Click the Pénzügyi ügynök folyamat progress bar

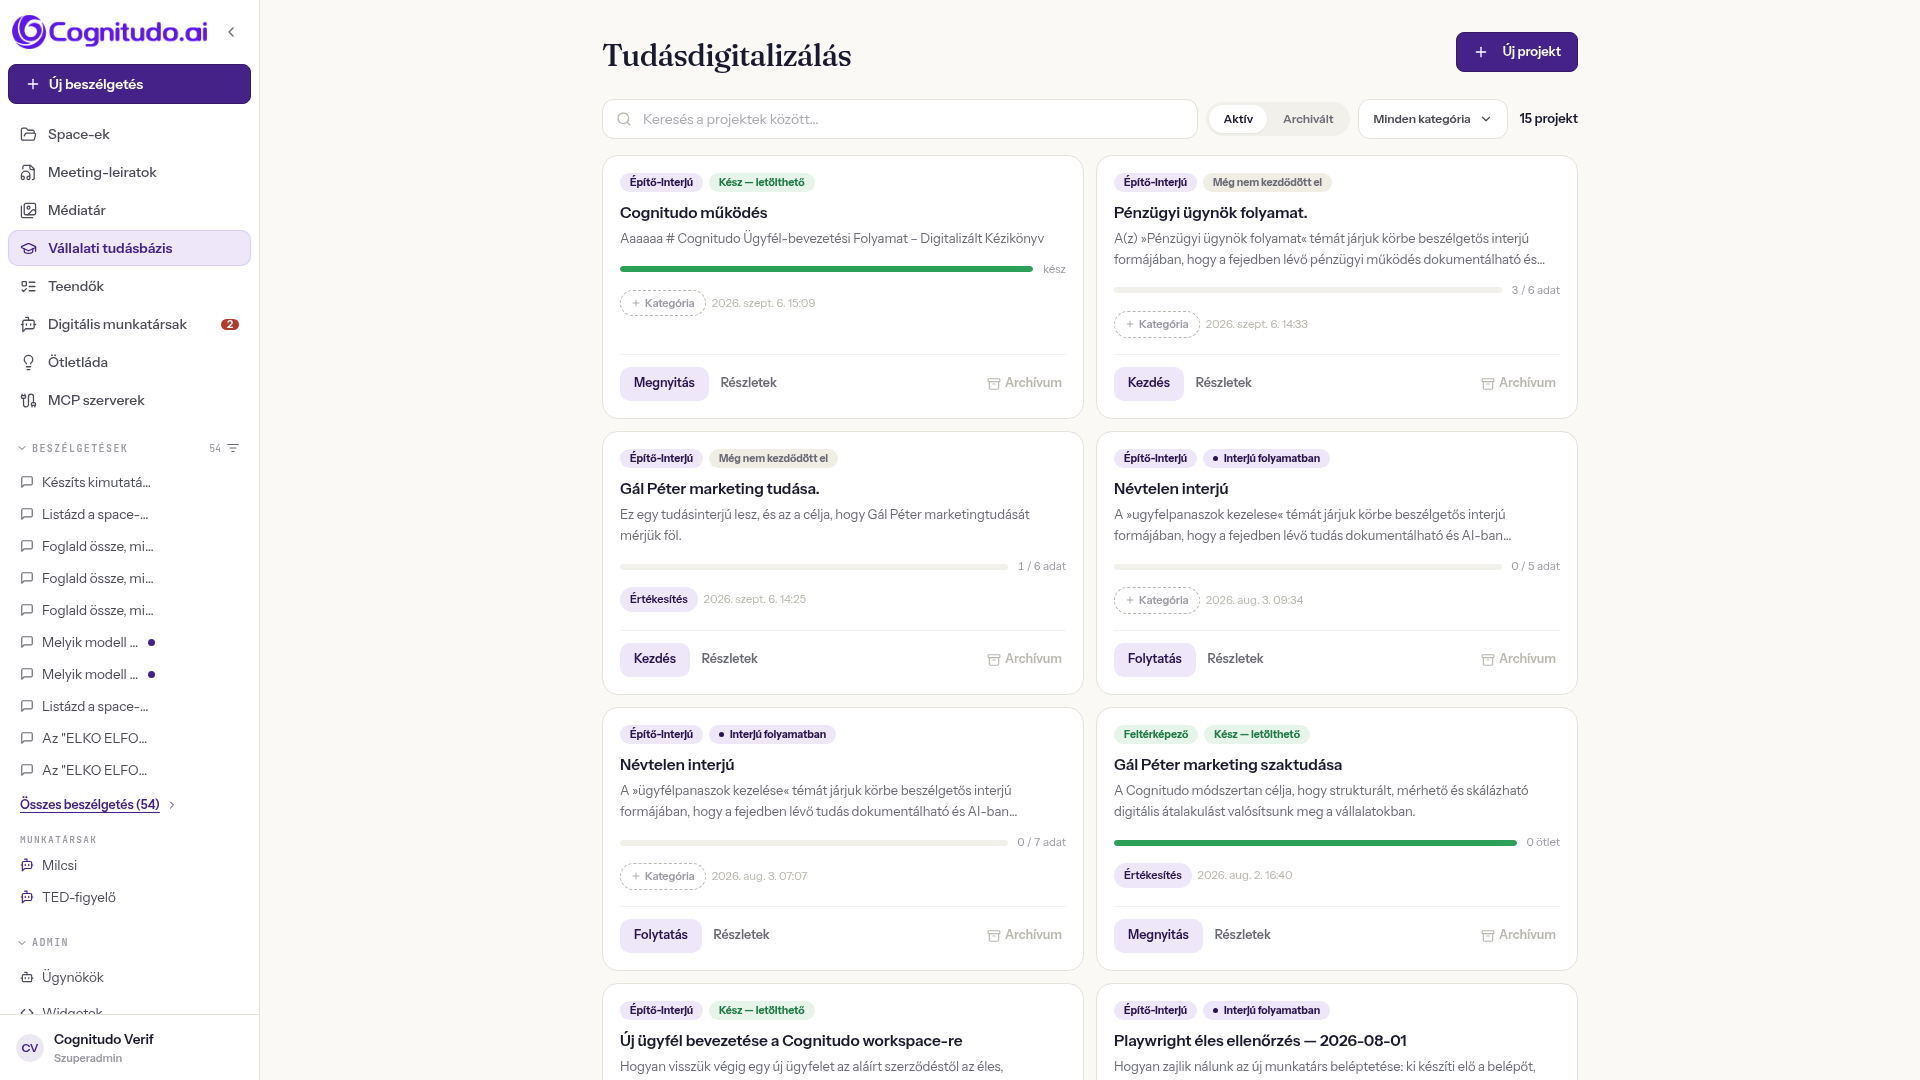[x=1308, y=290]
